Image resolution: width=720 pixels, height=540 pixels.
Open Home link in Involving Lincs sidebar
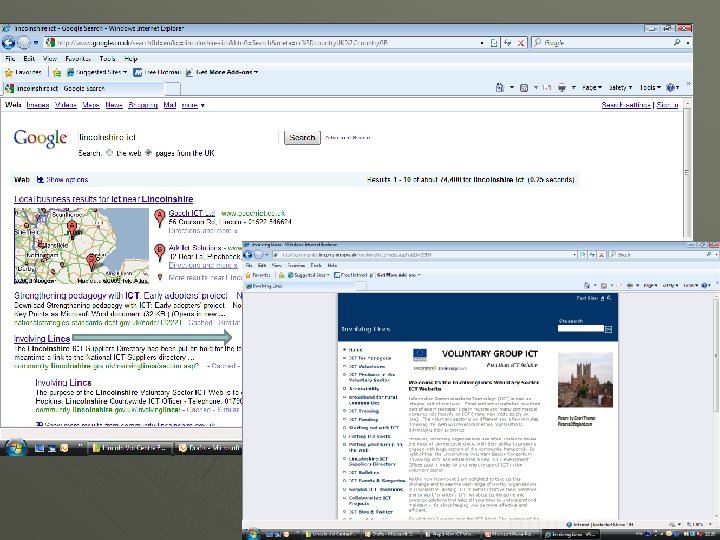[355, 350]
